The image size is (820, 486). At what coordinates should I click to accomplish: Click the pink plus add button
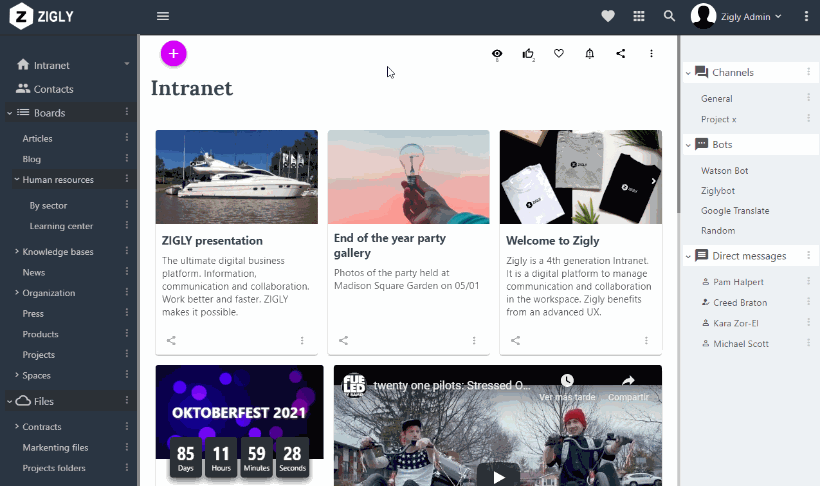(174, 53)
